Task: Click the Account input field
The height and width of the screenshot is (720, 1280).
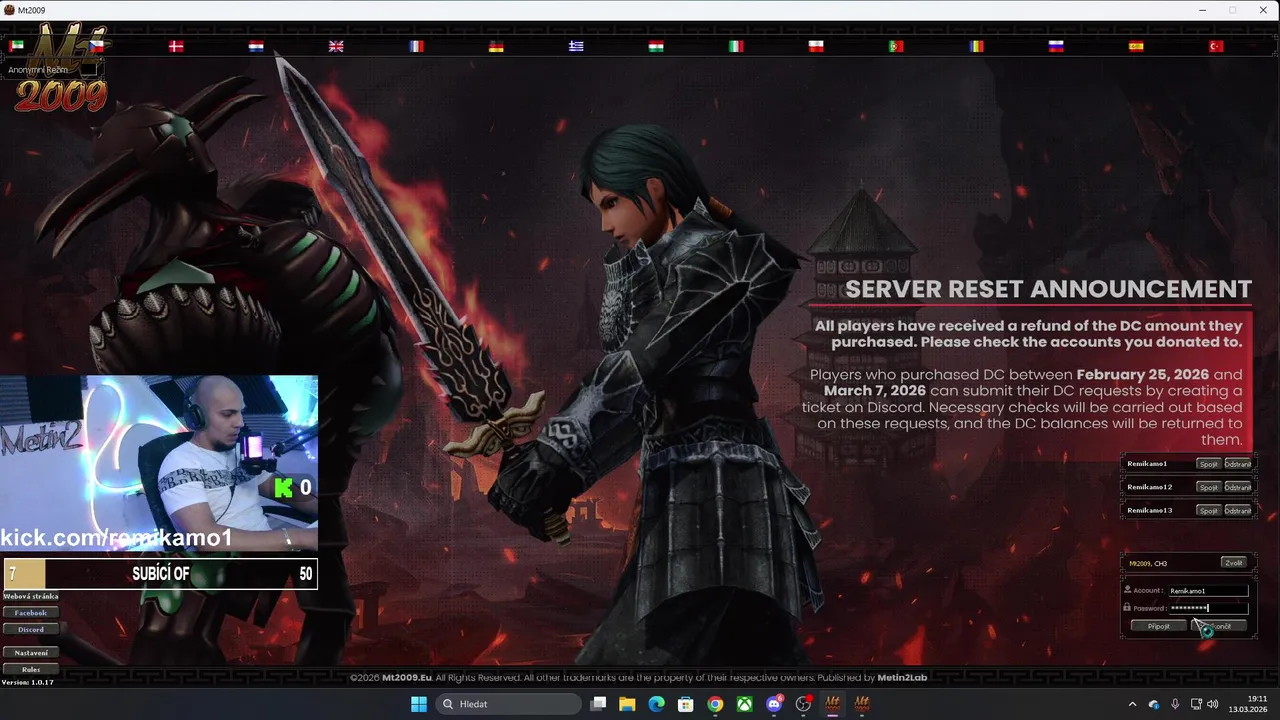Action: pyautogui.click(x=1208, y=590)
